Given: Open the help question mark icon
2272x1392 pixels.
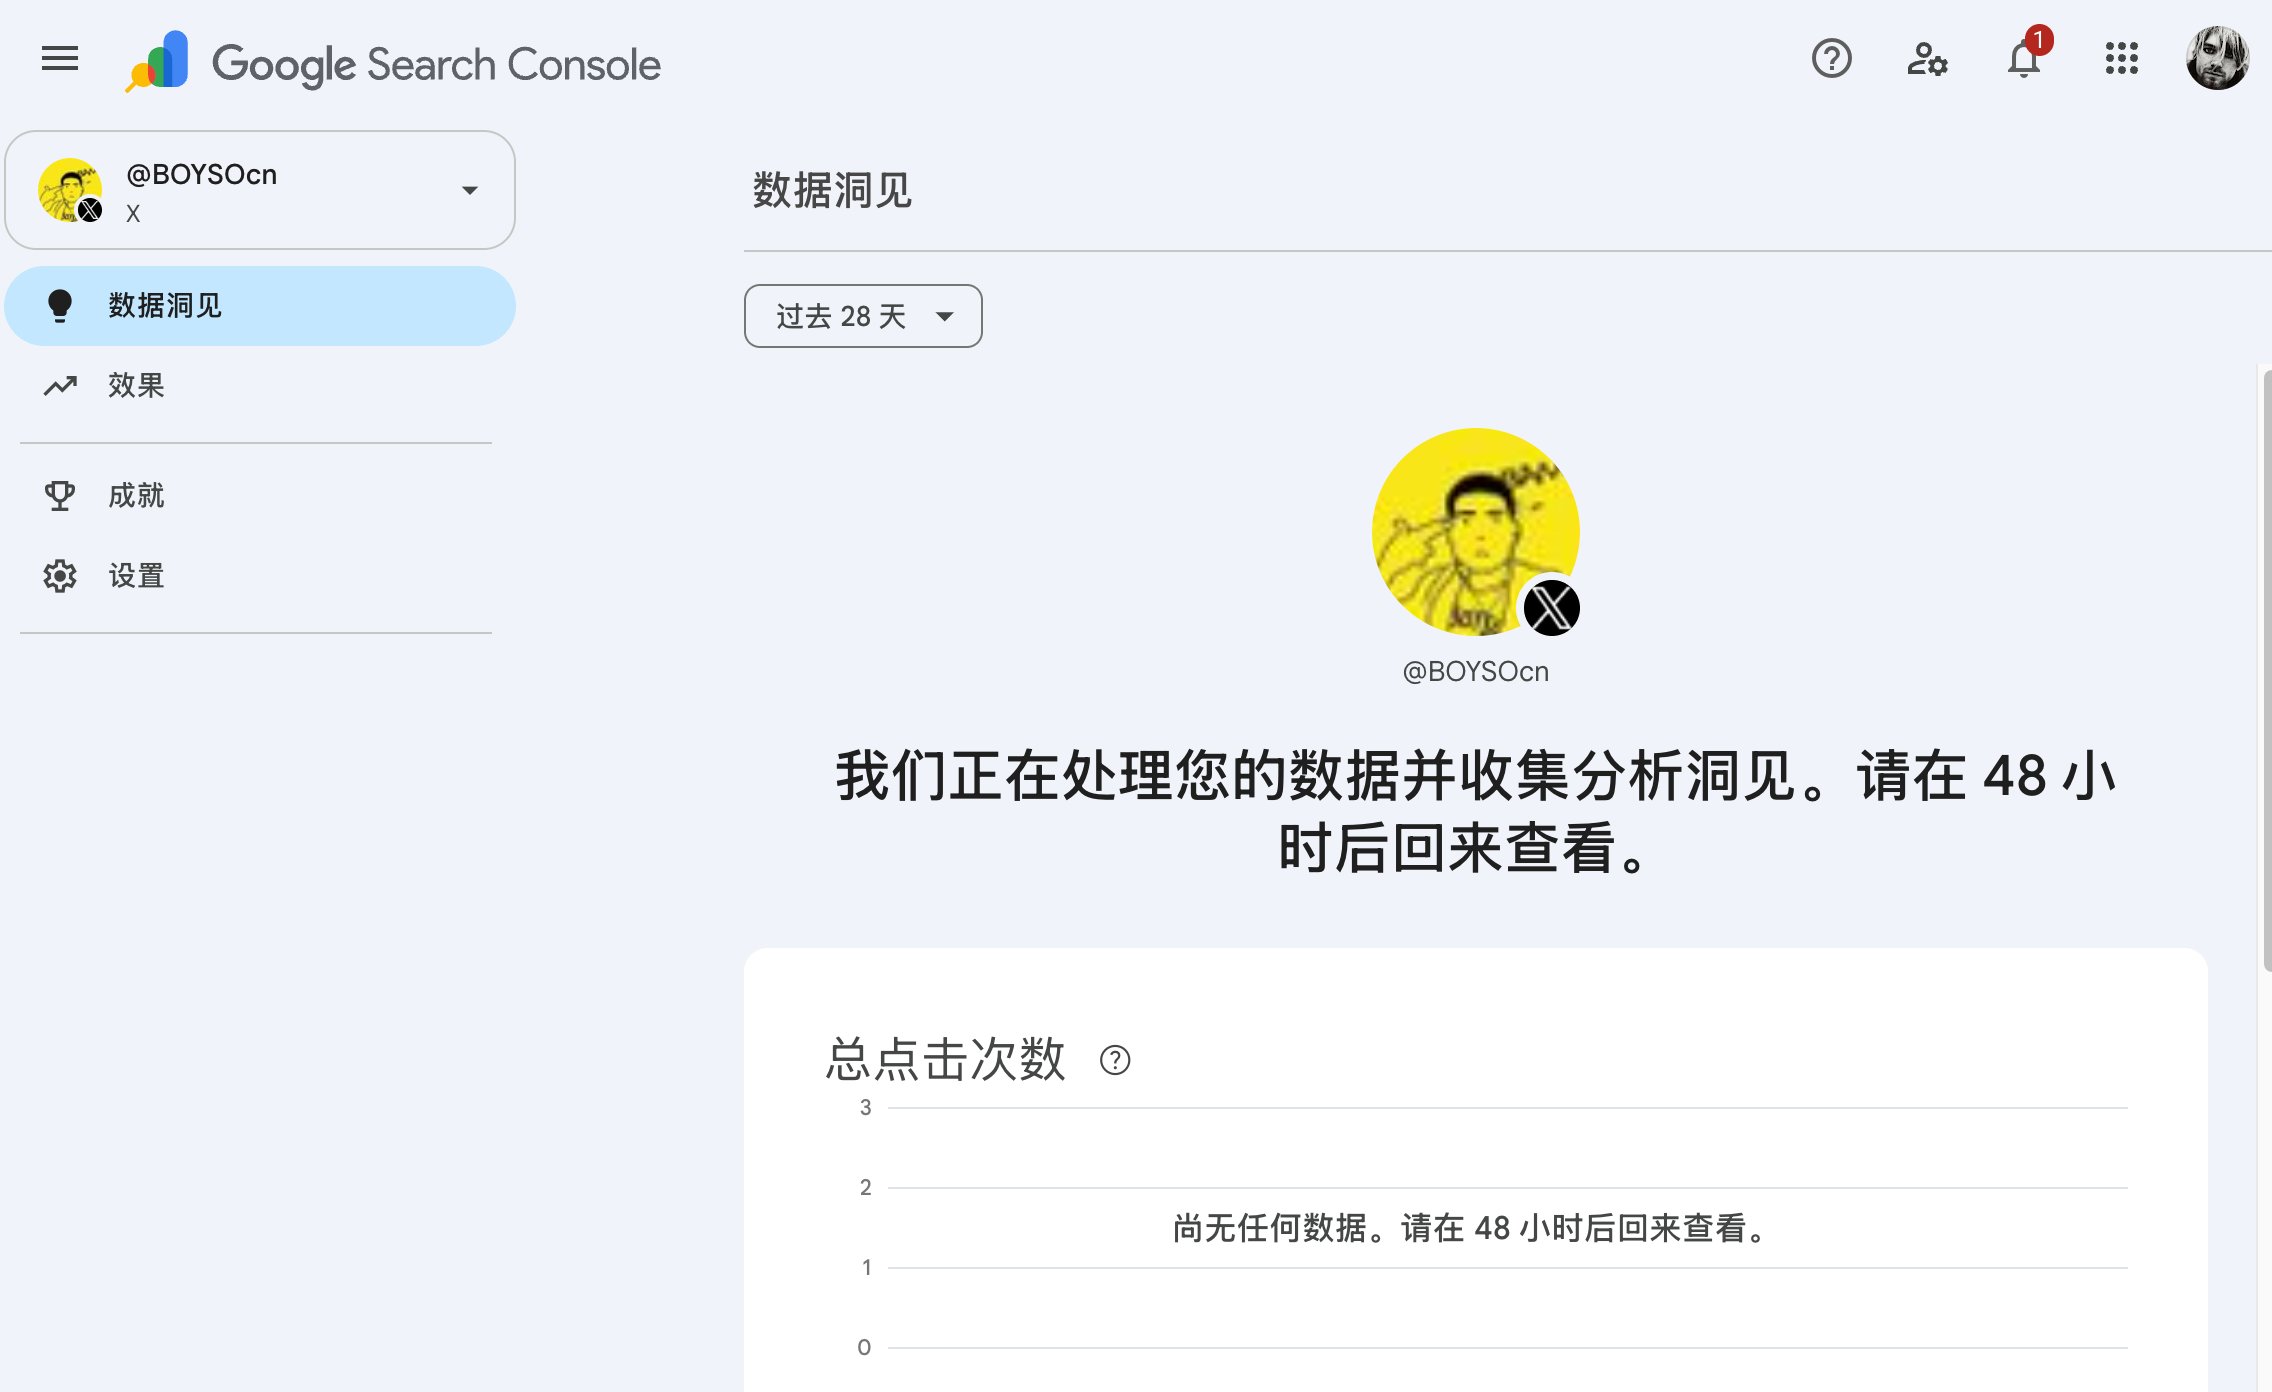Looking at the screenshot, I should 1831,59.
